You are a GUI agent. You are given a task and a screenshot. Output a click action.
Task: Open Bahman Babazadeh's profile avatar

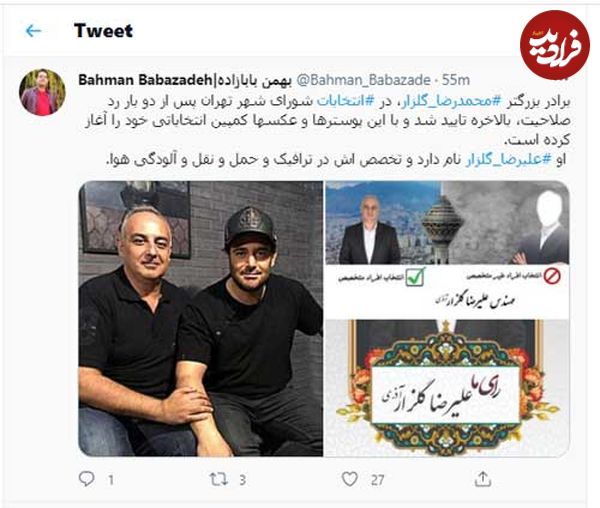coord(42,92)
